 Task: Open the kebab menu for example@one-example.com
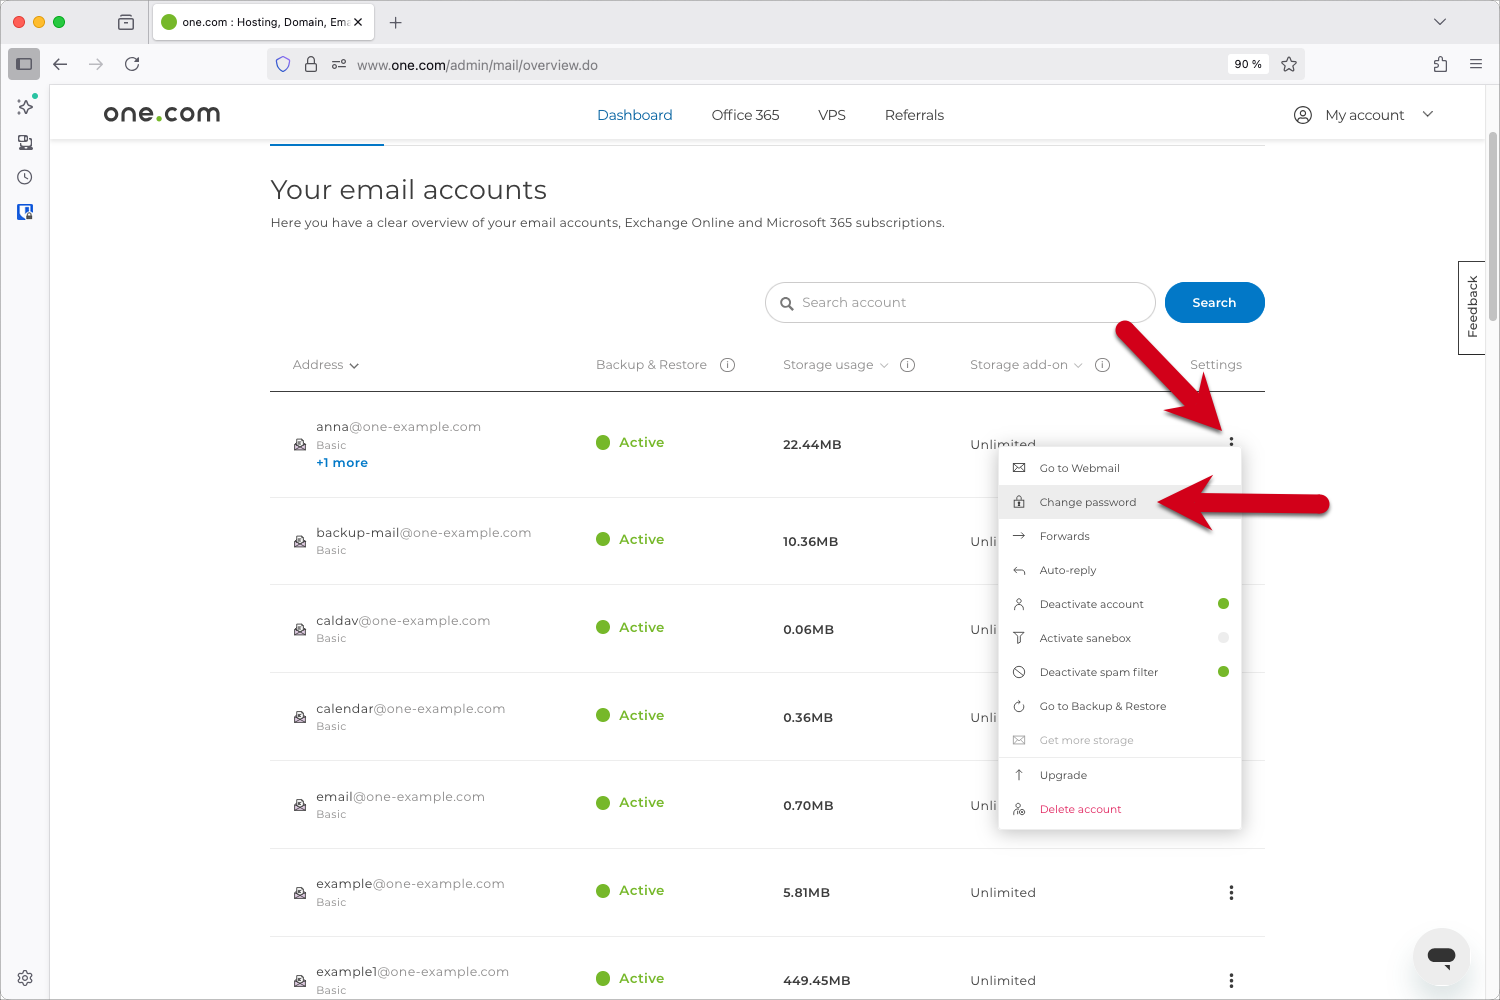click(1231, 892)
